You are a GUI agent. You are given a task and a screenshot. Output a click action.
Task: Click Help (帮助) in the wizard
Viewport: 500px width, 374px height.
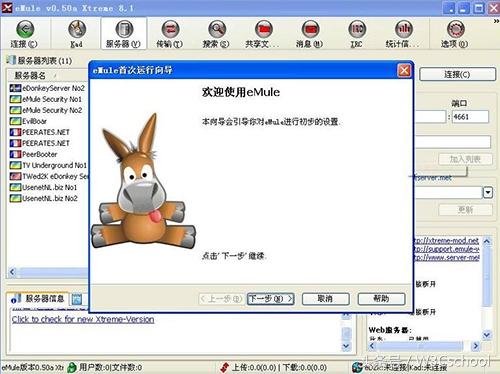click(x=381, y=299)
